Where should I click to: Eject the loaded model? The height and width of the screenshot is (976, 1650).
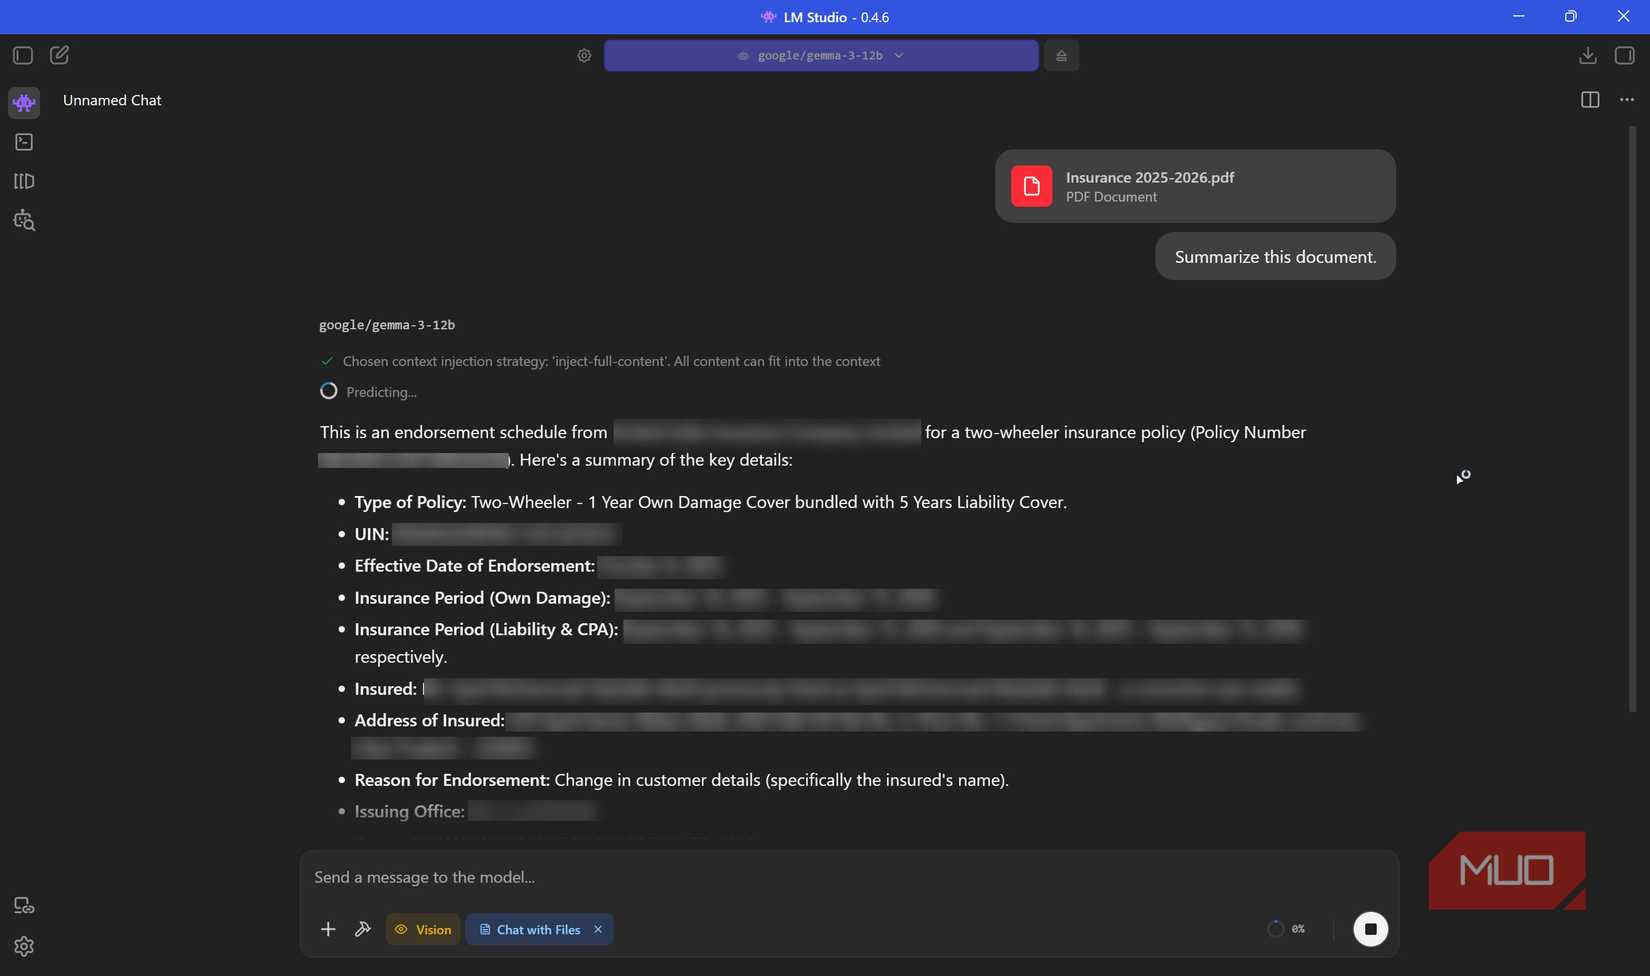click(x=1061, y=56)
